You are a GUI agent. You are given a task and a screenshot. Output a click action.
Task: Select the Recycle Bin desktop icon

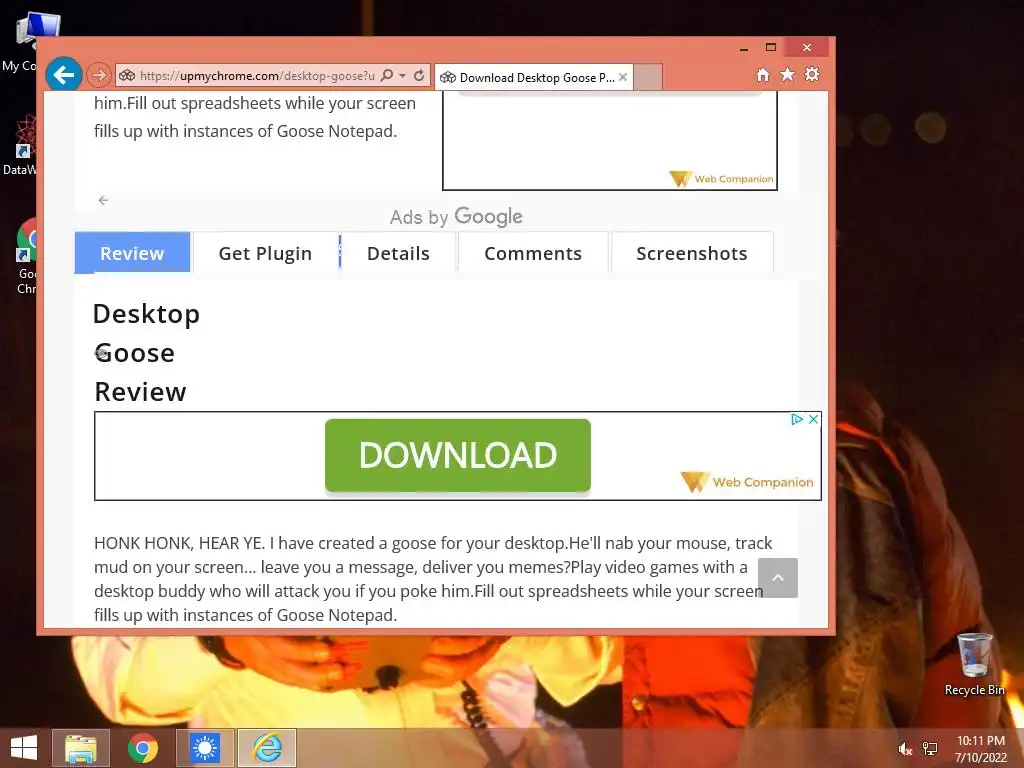974,664
